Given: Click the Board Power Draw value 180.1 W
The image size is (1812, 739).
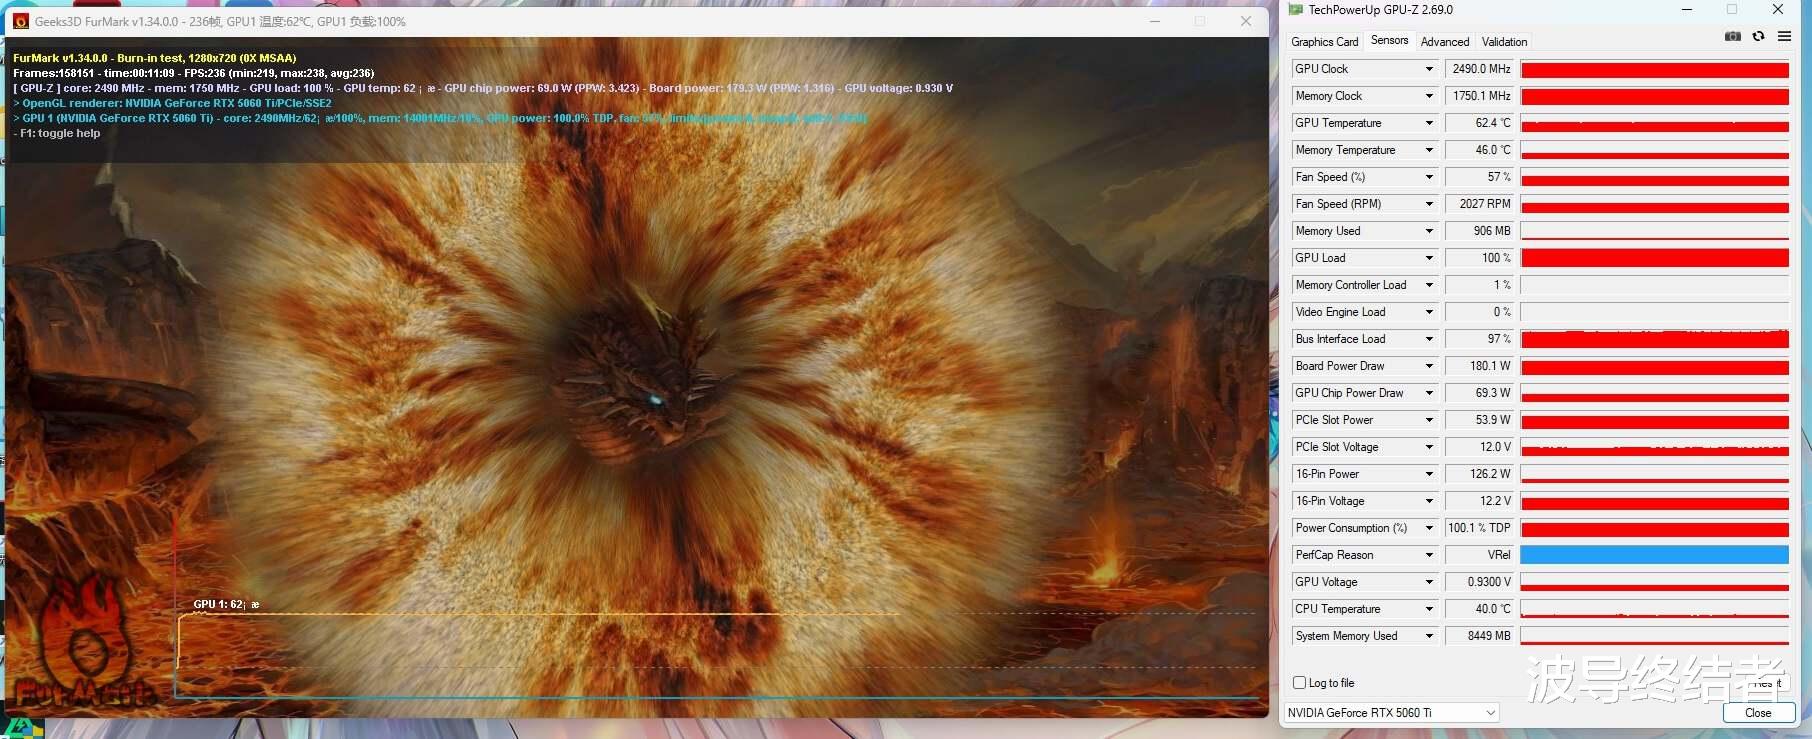Looking at the screenshot, I should [x=1480, y=366].
